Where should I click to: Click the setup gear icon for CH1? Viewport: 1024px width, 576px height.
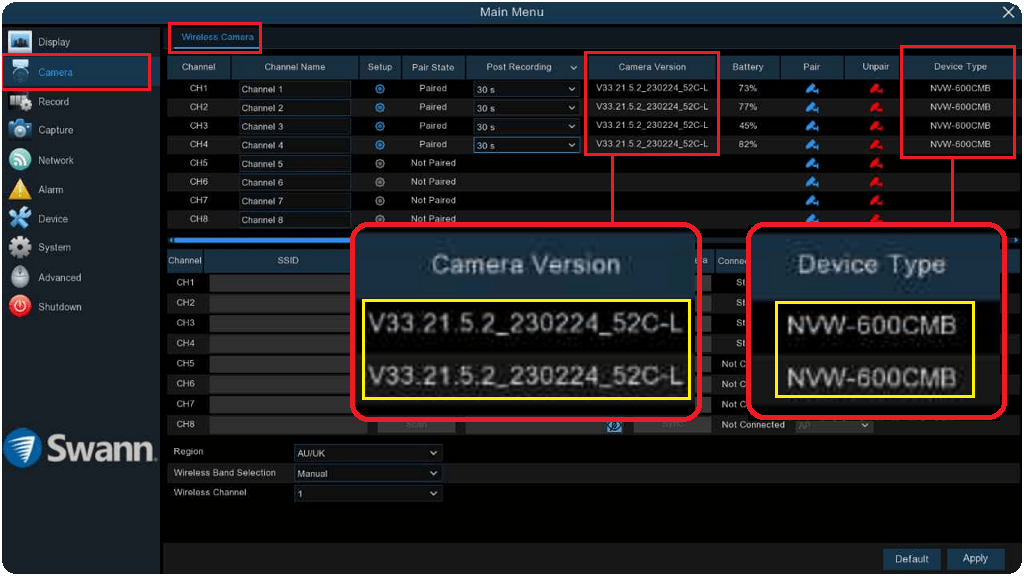[x=380, y=89]
